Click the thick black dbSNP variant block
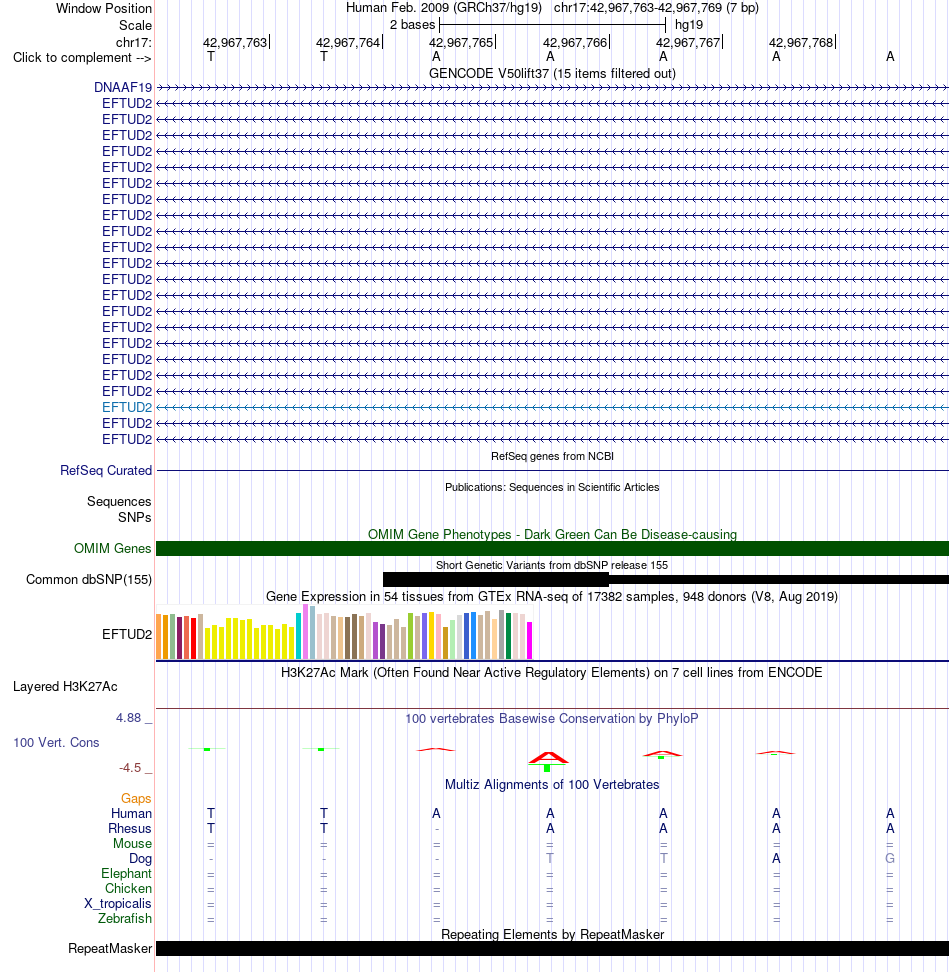The image size is (950, 972). click(x=496, y=580)
